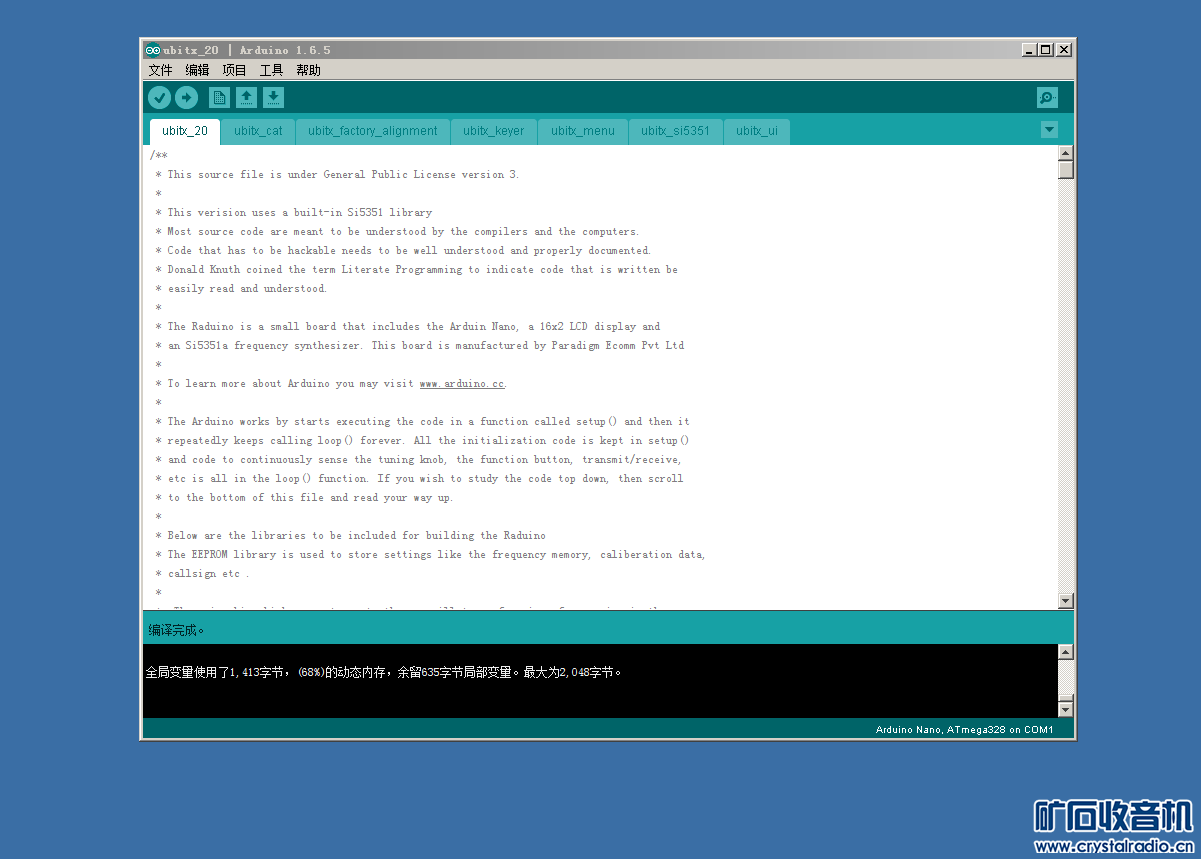Screen dimensions: 1201x859
Task: Switch to the ubitx_si5351 tab
Action: coord(675,131)
